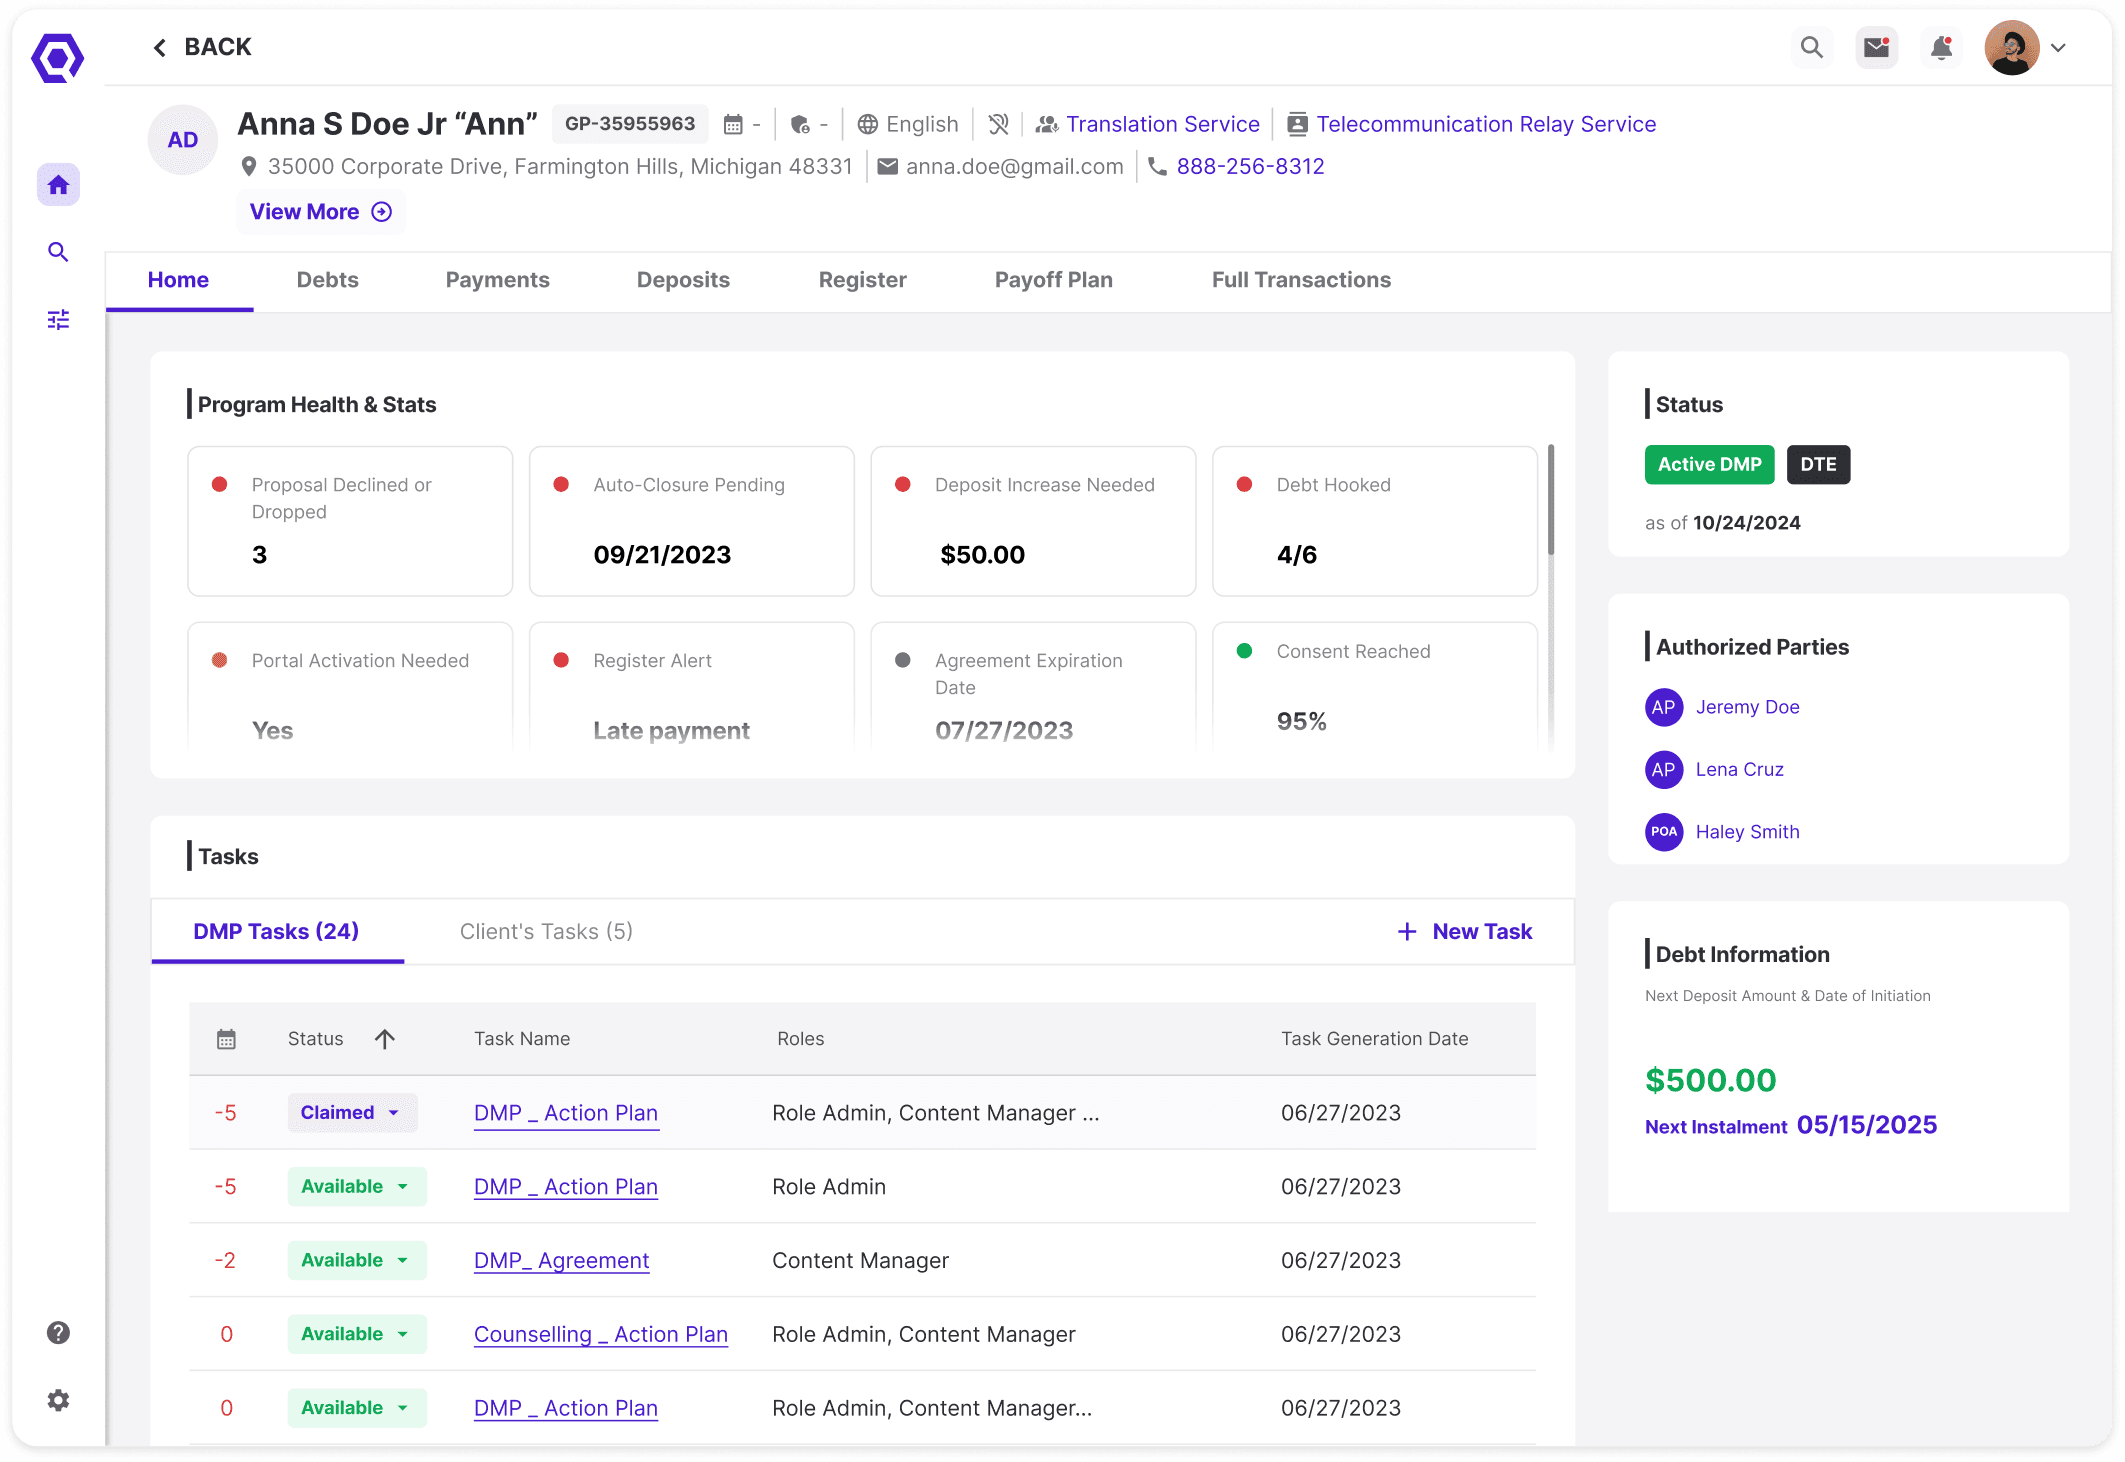Open the sidebar search icon
Viewport: 2125px width, 1462px height.
click(58, 252)
